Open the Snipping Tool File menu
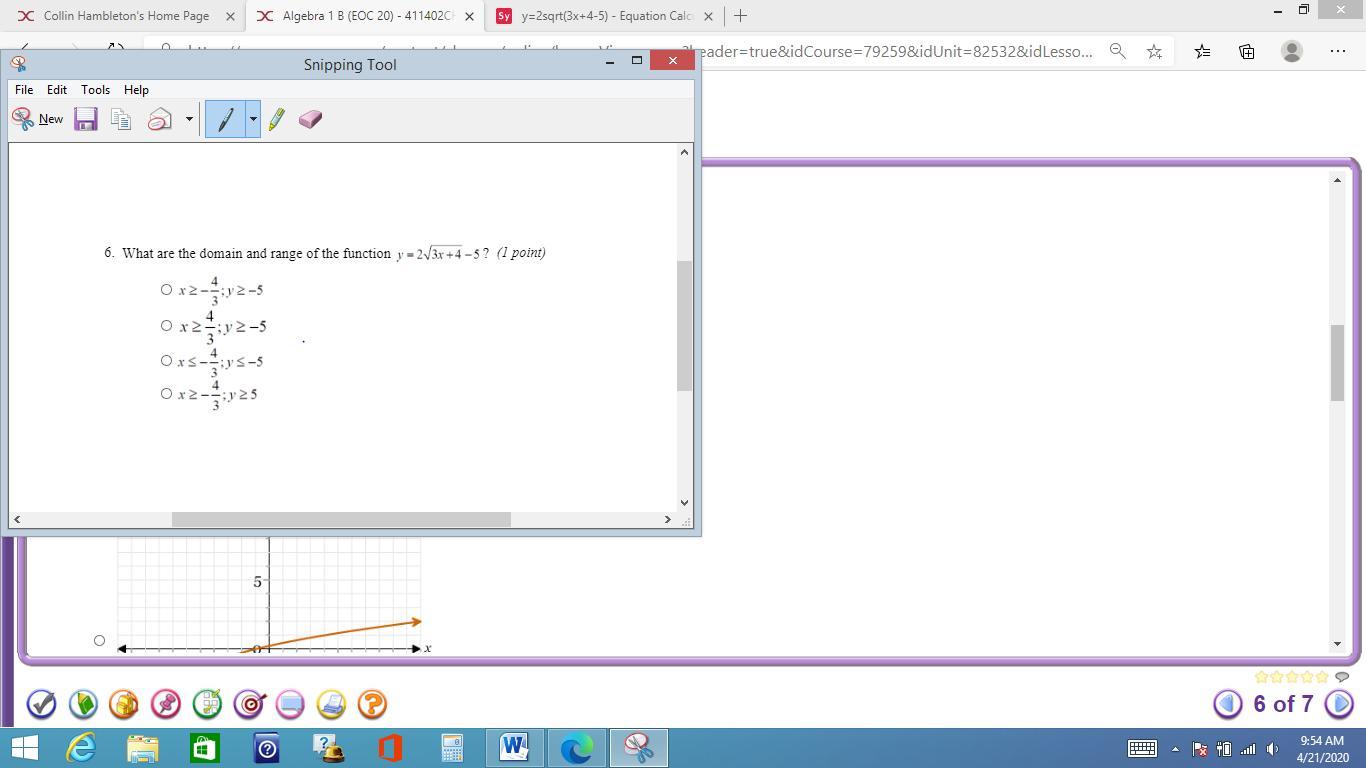Screen dimensions: 1366x768 [x=24, y=89]
